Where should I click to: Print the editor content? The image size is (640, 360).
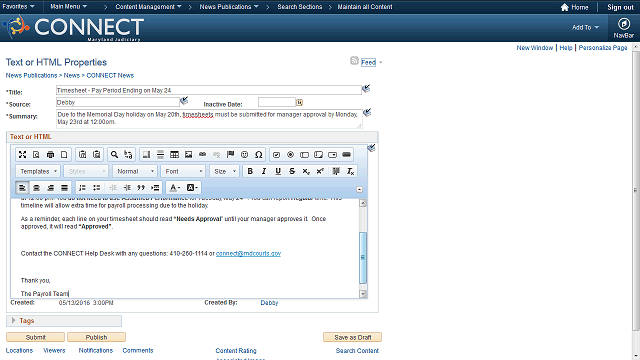pyautogui.click(x=50, y=155)
